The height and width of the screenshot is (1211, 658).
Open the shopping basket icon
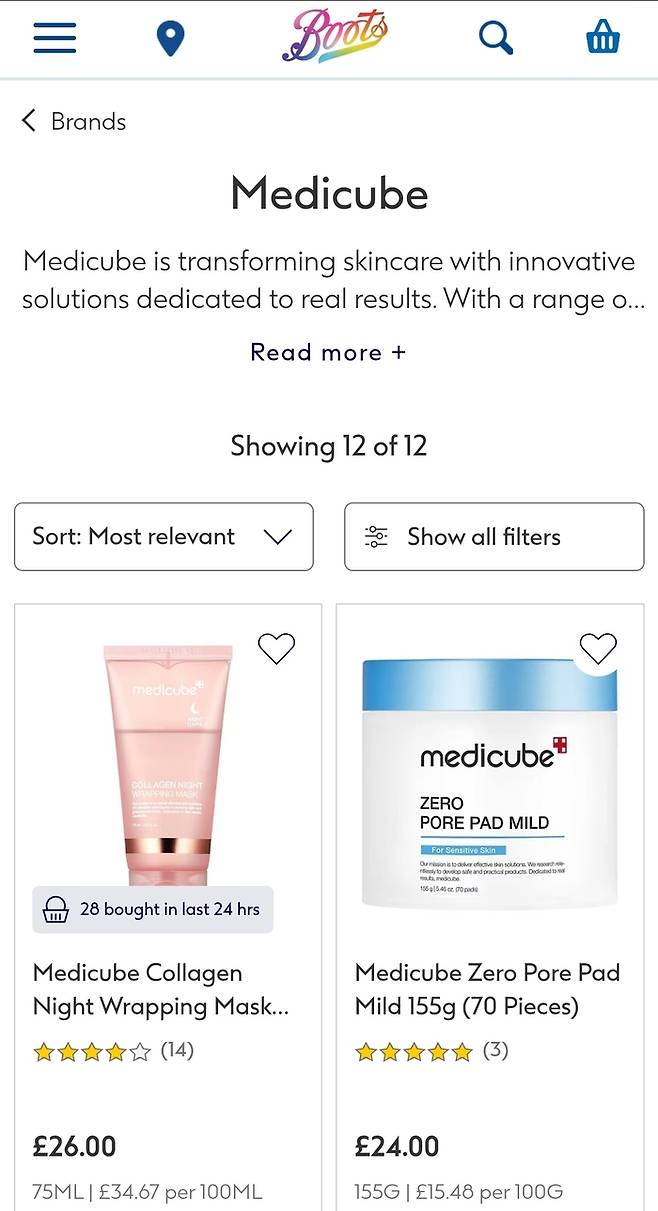(603, 37)
